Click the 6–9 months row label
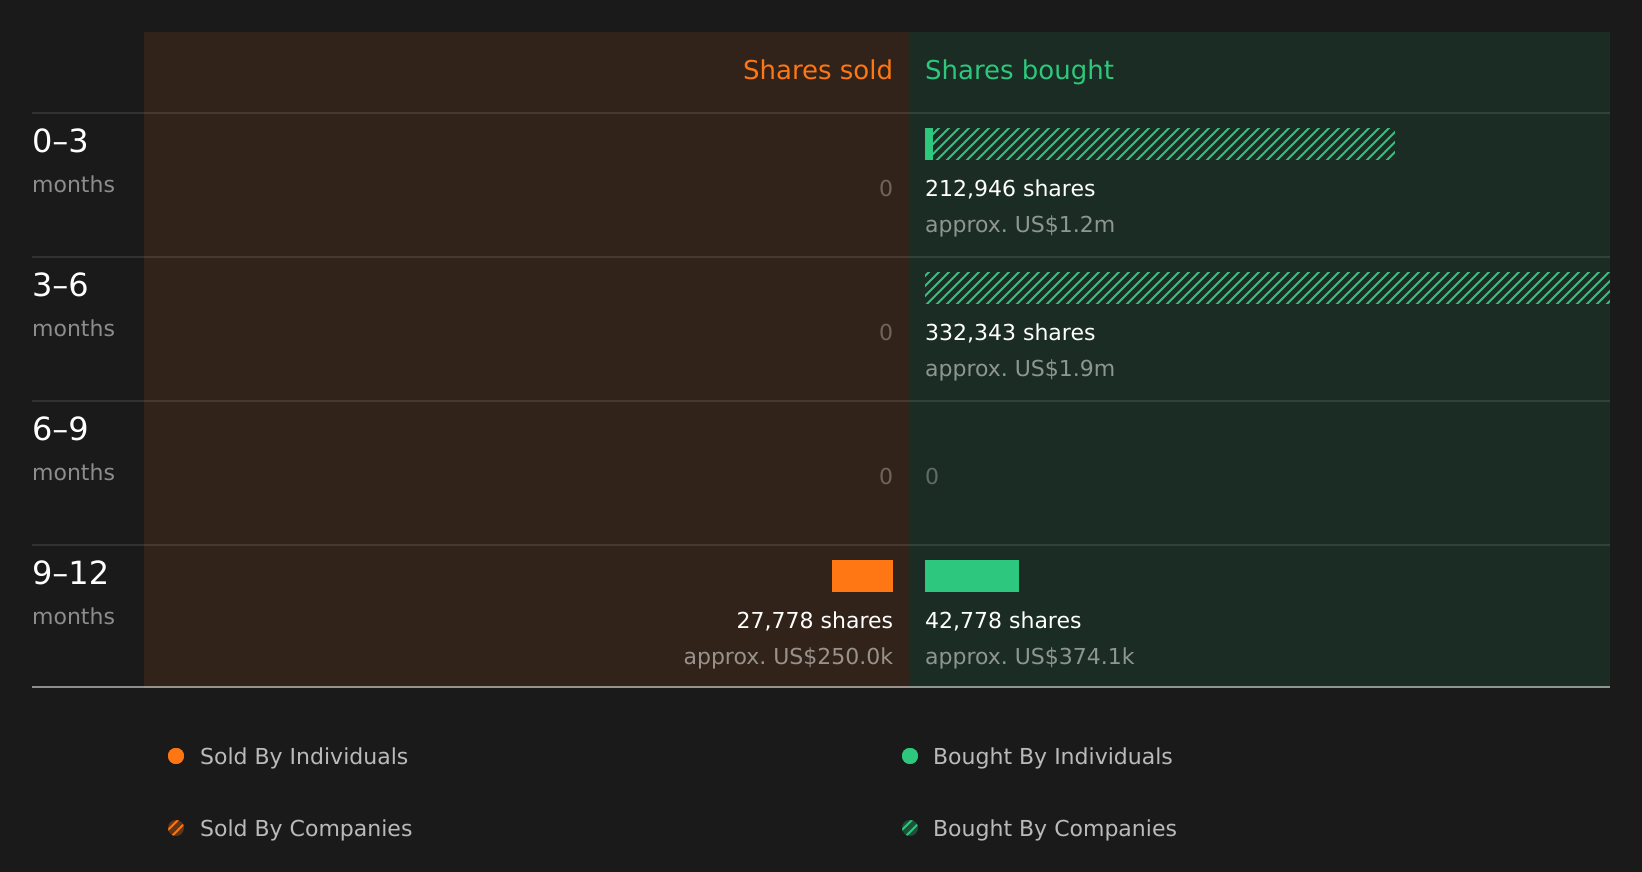The image size is (1642, 872). (x=73, y=449)
